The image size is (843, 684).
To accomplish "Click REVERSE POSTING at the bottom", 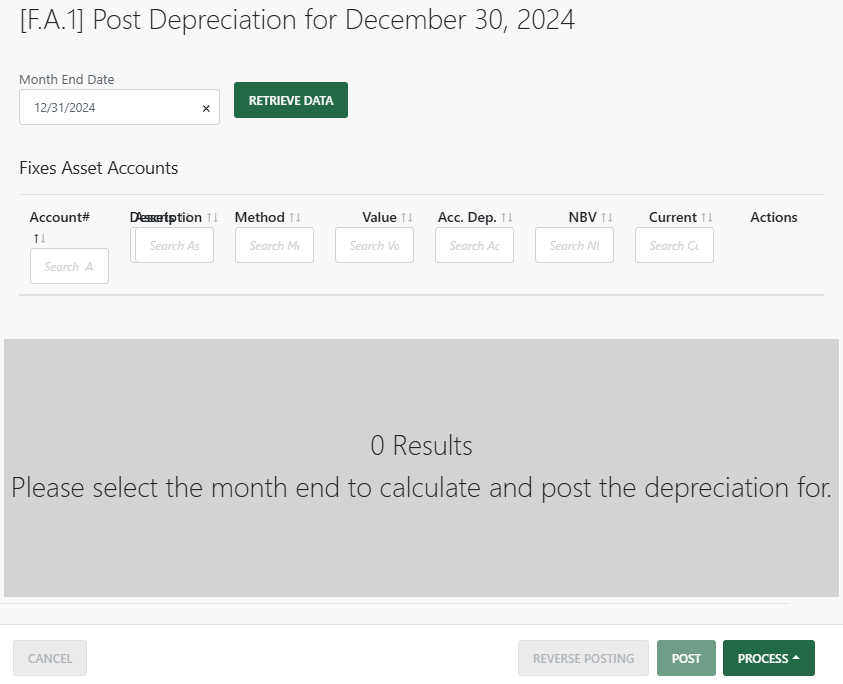I will click(583, 658).
